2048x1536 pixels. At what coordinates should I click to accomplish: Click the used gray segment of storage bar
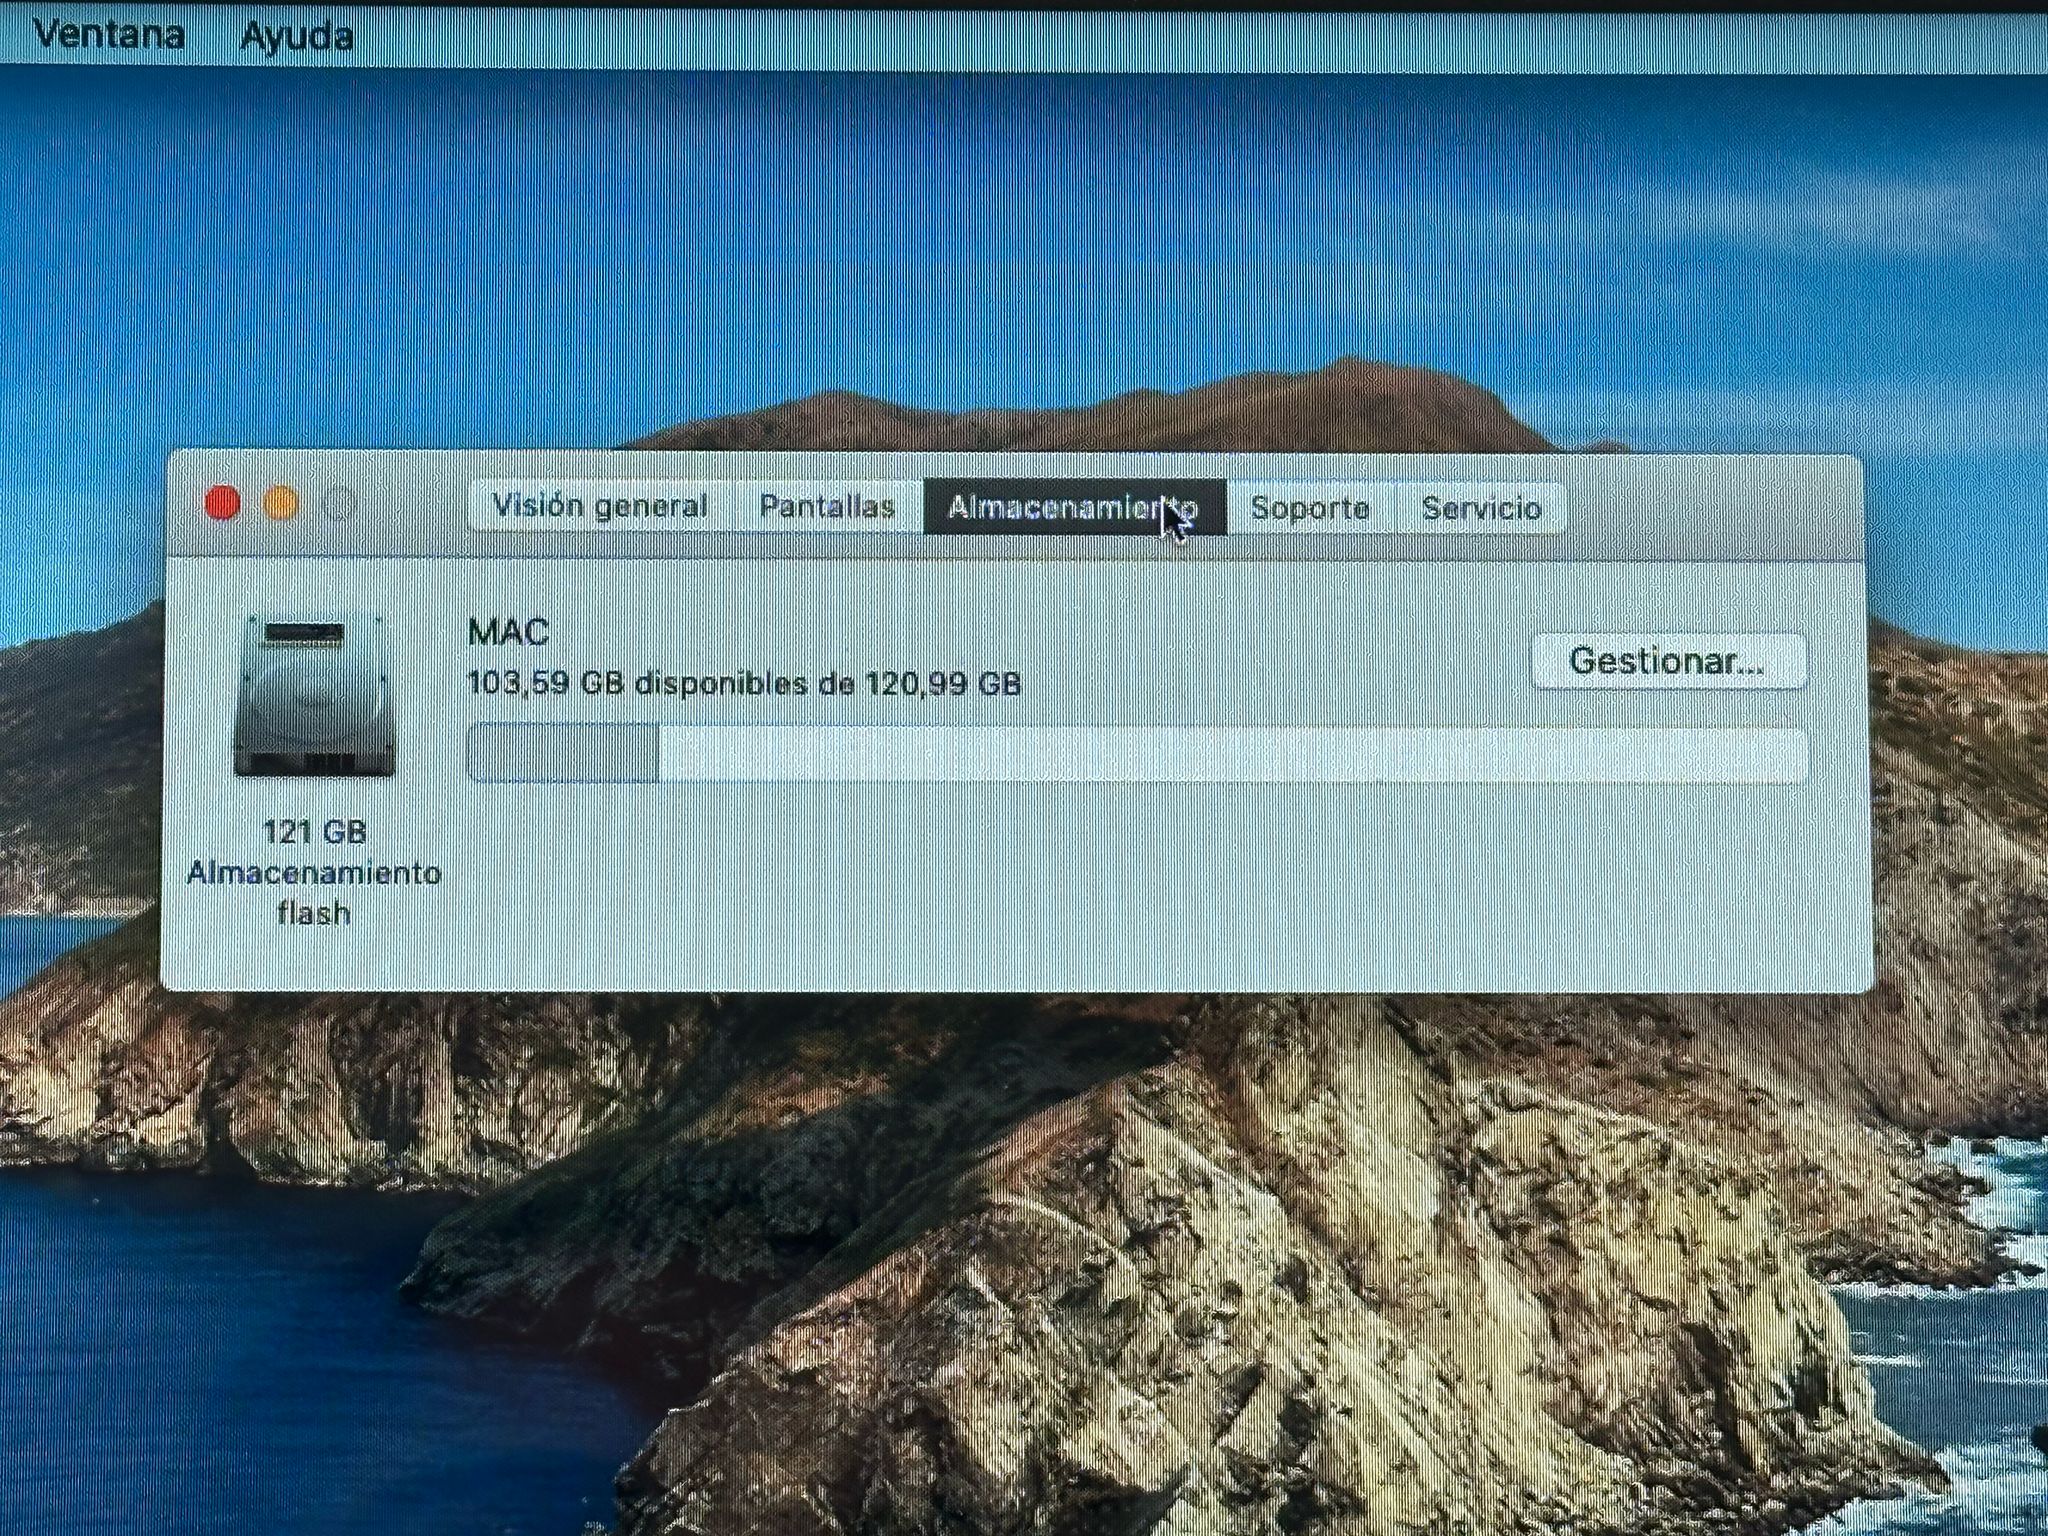tap(562, 753)
